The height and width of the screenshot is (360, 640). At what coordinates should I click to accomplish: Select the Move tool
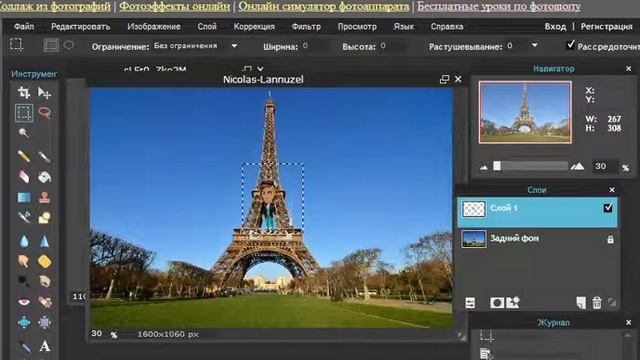pyautogui.click(x=44, y=93)
